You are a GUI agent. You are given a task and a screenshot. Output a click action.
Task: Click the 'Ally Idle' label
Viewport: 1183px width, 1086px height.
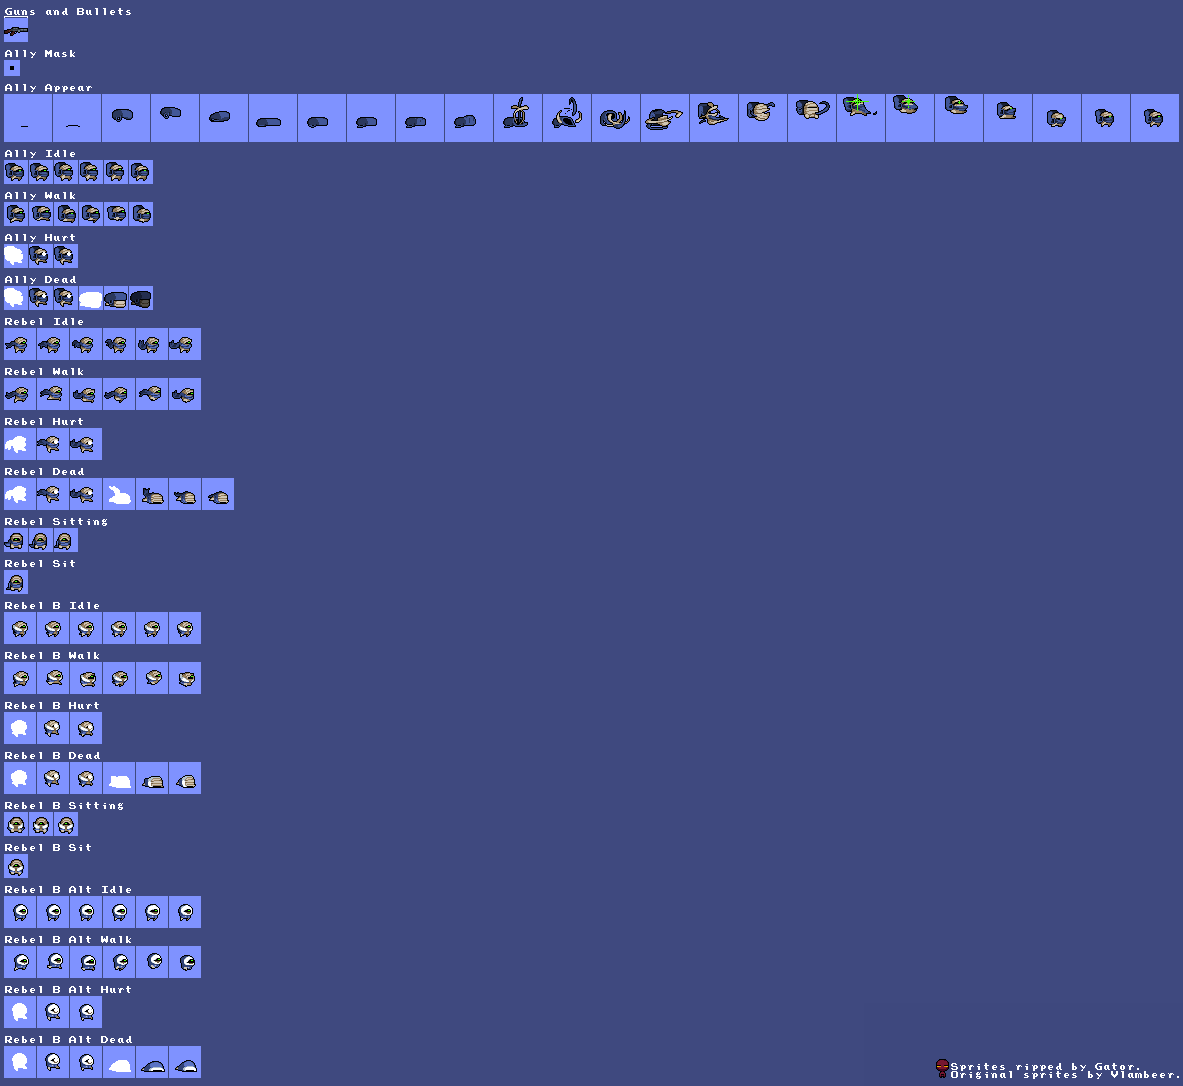(x=40, y=153)
